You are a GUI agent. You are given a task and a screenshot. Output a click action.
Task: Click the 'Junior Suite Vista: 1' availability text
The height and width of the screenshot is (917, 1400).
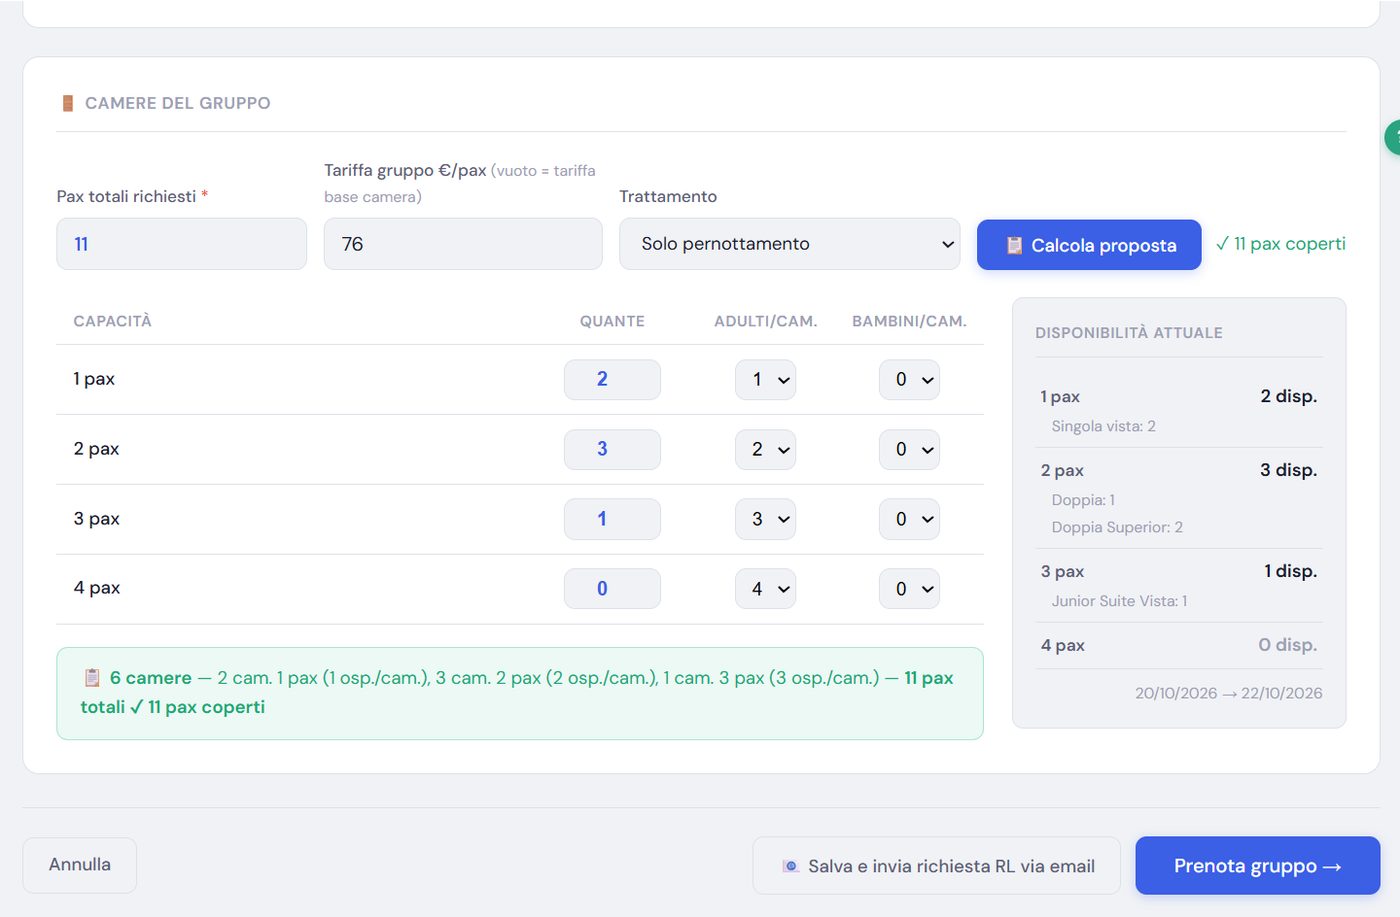click(x=1119, y=601)
